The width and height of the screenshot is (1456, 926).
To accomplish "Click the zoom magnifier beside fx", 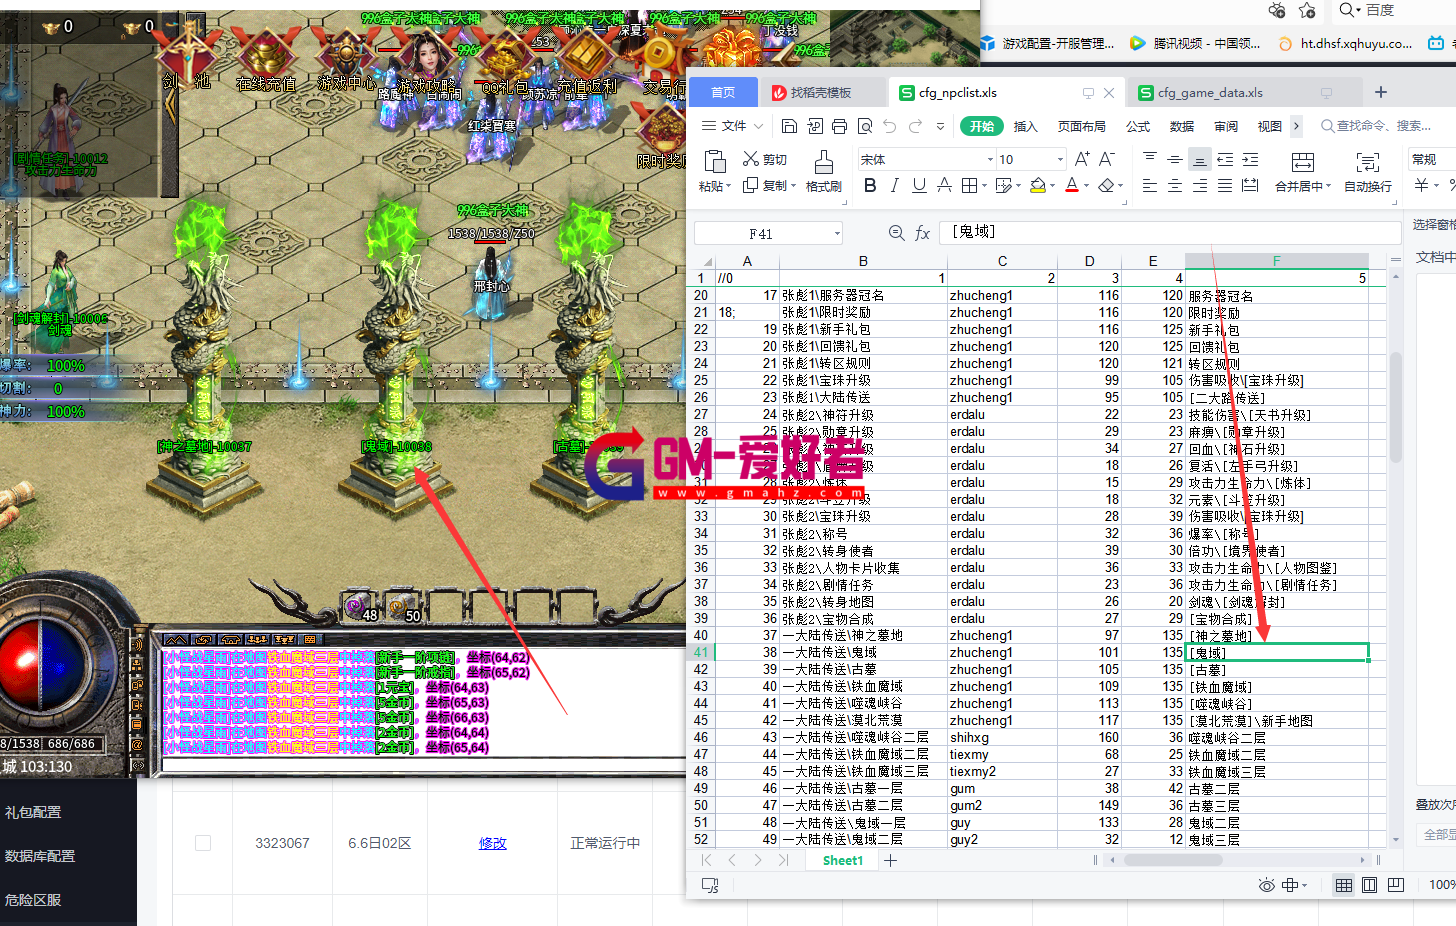I will [x=897, y=233].
